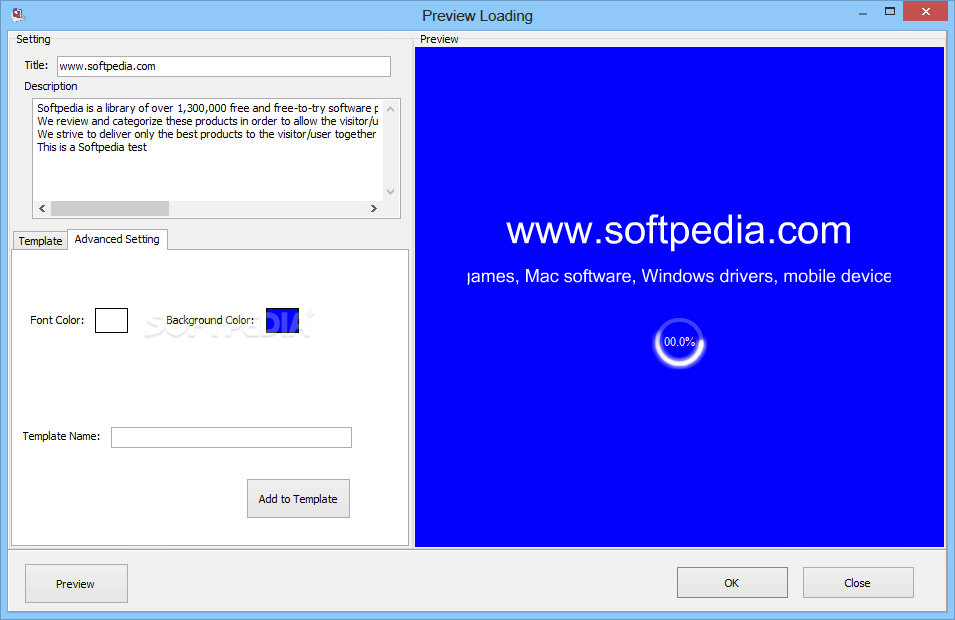Viewport: 955px width, 620px height.
Task: Click the 00.0% loading progress circle
Action: [x=679, y=342]
